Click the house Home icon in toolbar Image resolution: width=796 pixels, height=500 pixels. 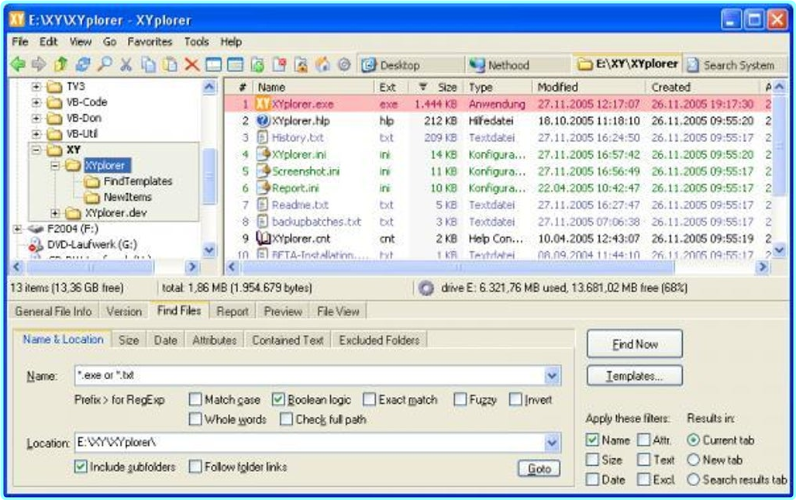[x=323, y=64]
